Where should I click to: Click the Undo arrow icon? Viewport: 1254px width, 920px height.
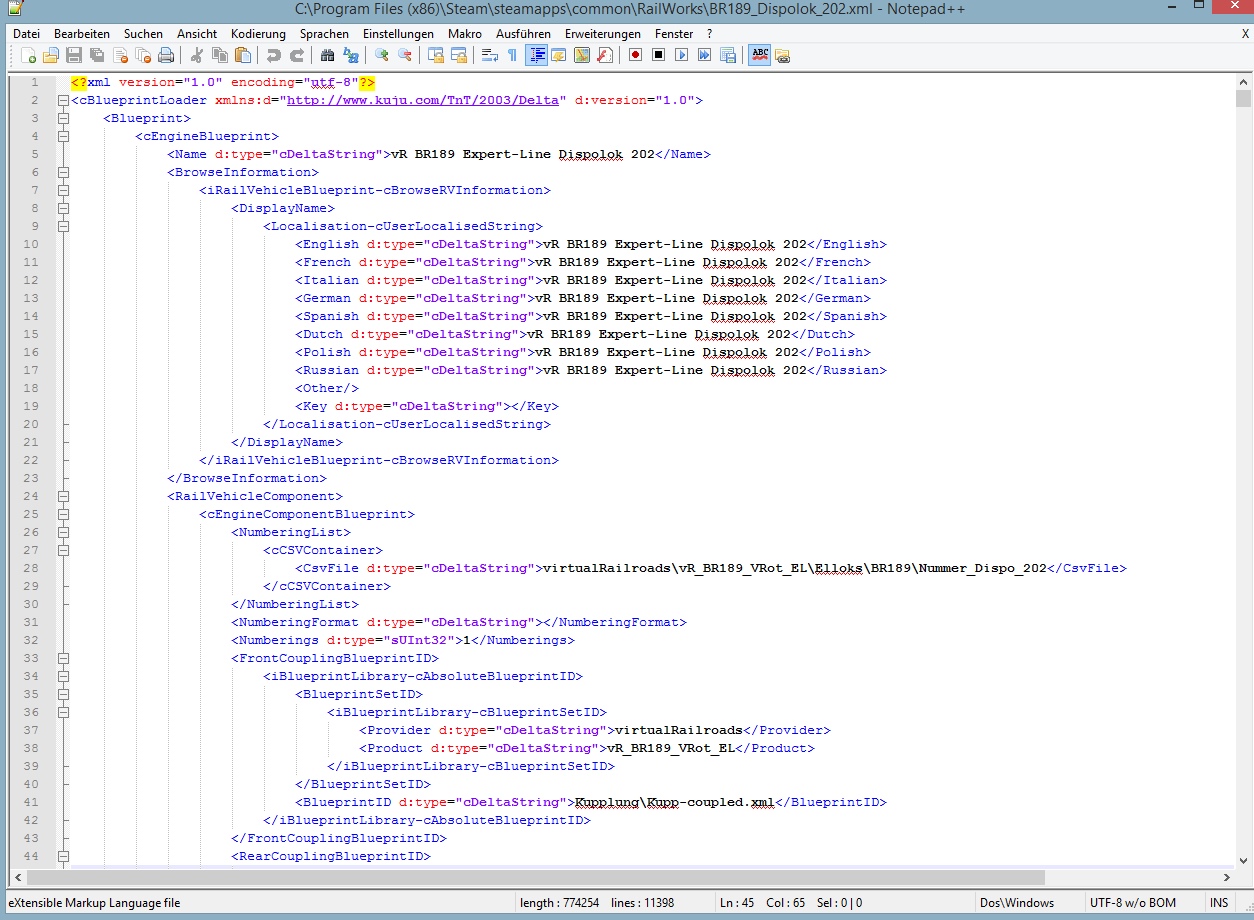275,55
